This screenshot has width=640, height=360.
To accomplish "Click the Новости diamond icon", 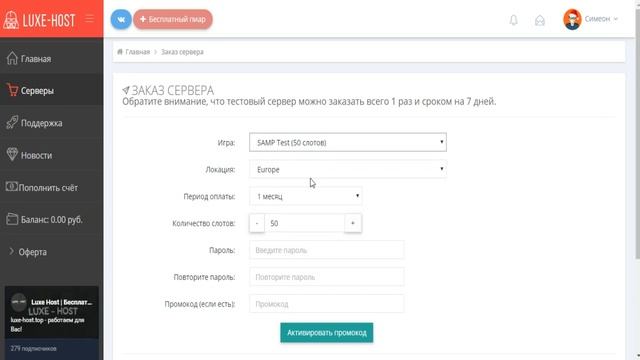I will (x=12, y=154).
